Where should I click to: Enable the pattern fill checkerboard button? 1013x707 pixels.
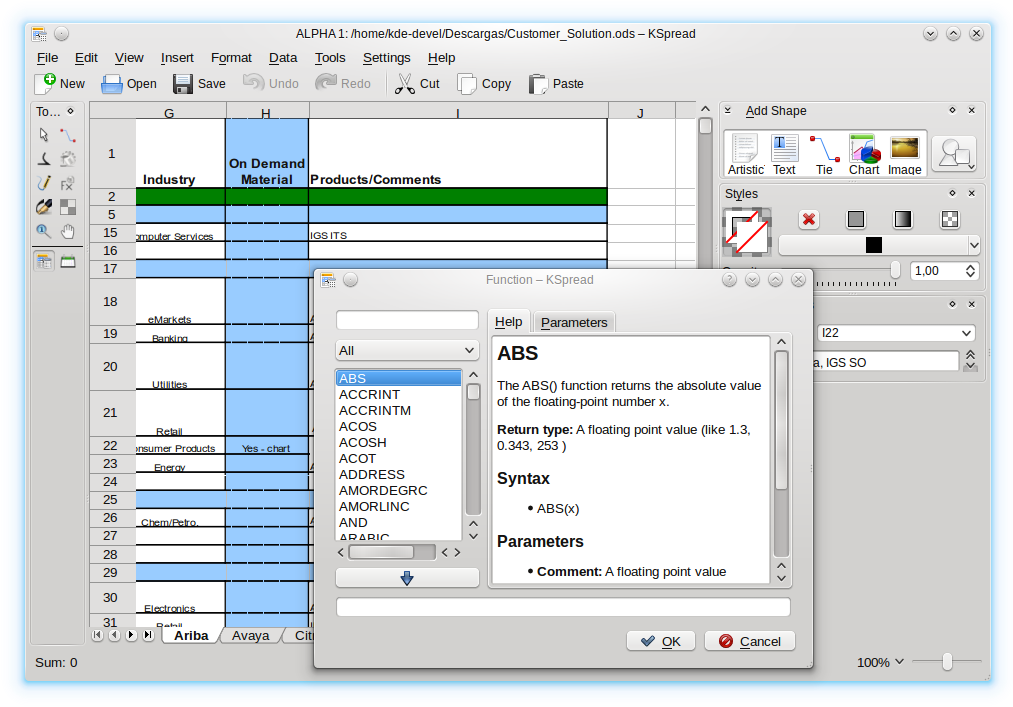[950, 219]
